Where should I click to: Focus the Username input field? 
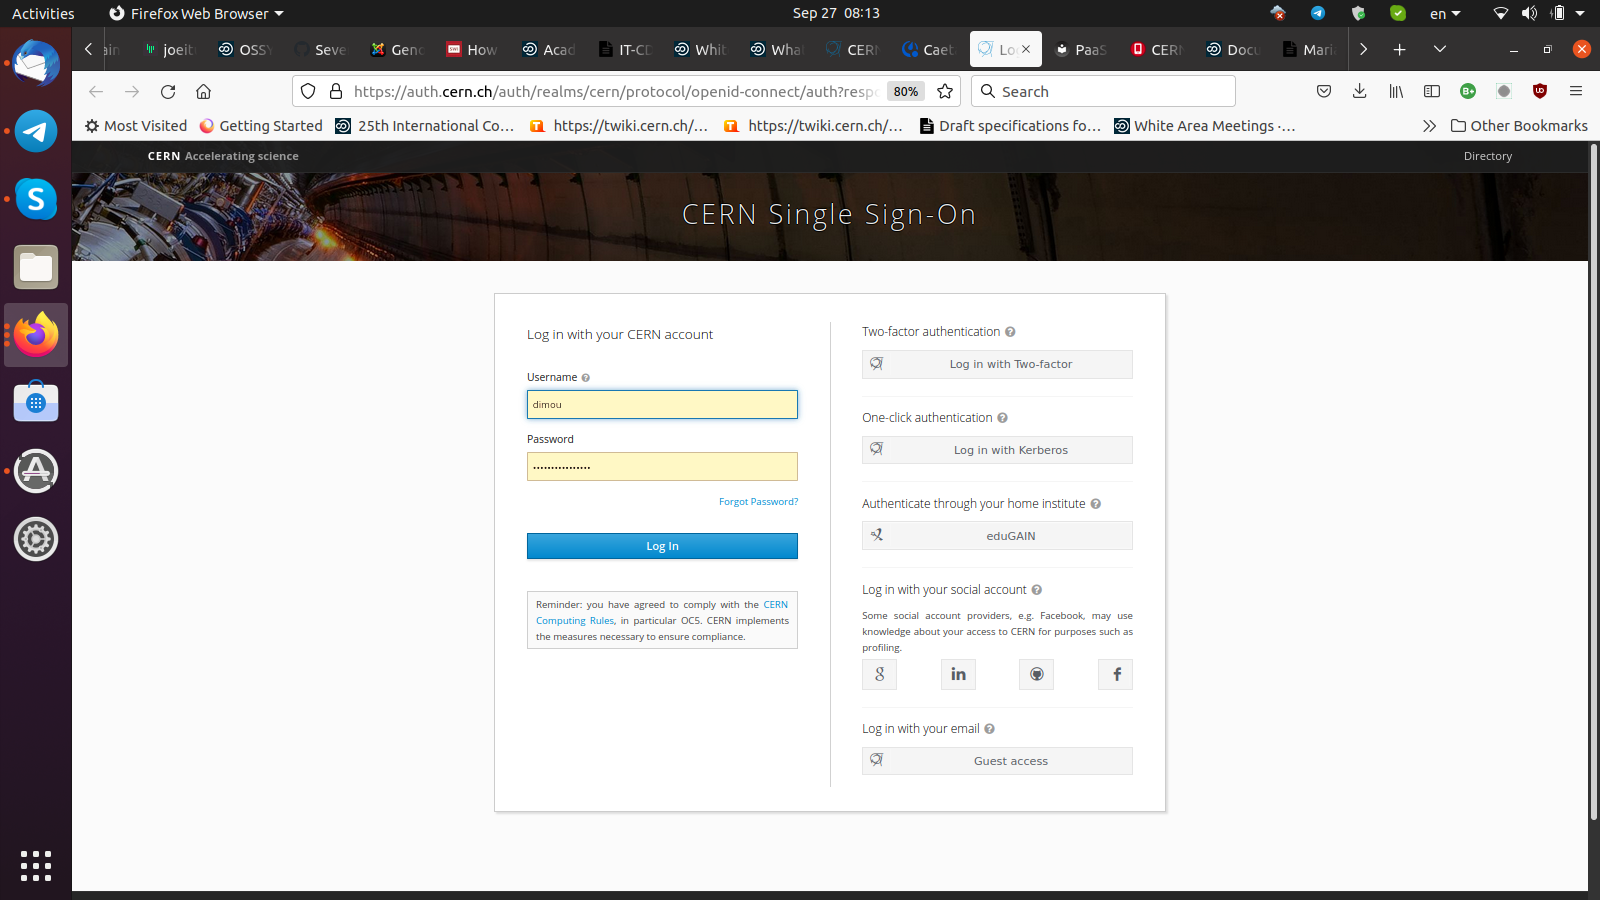pyautogui.click(x=662, y=404)
